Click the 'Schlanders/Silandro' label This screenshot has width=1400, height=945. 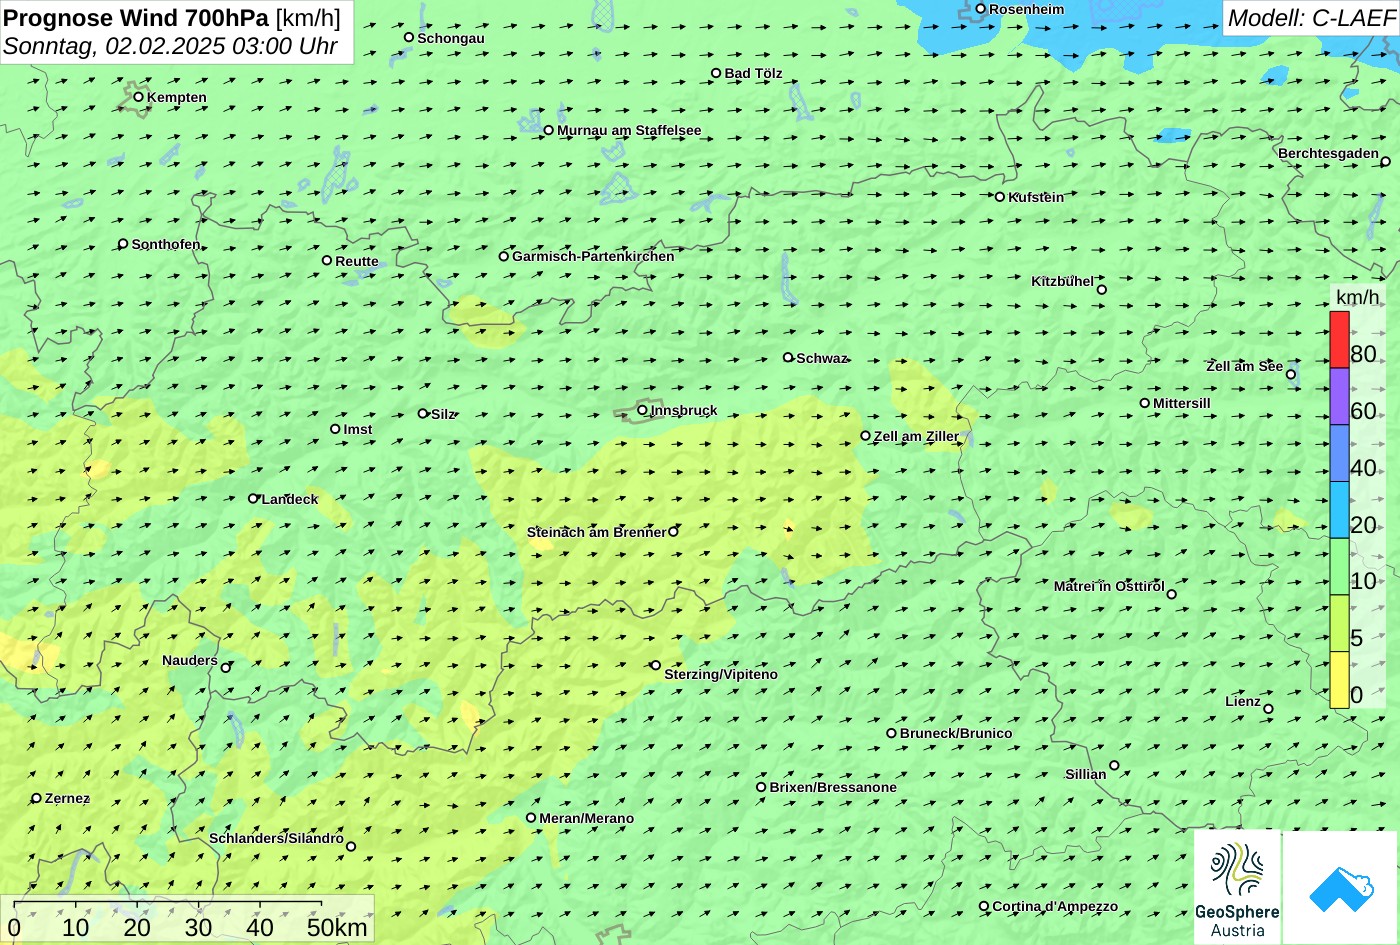pos(276,838)
